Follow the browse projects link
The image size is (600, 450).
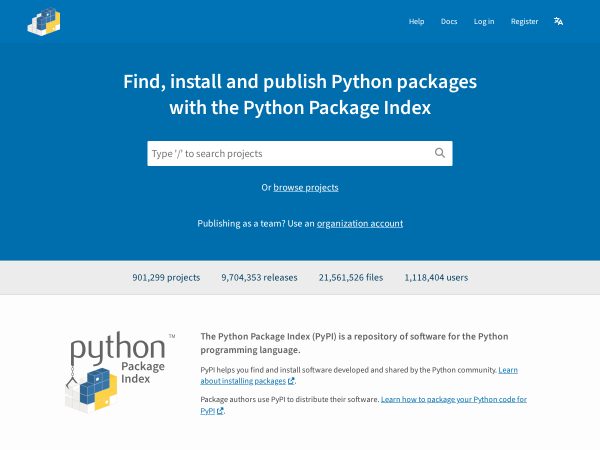pos(306,188)
